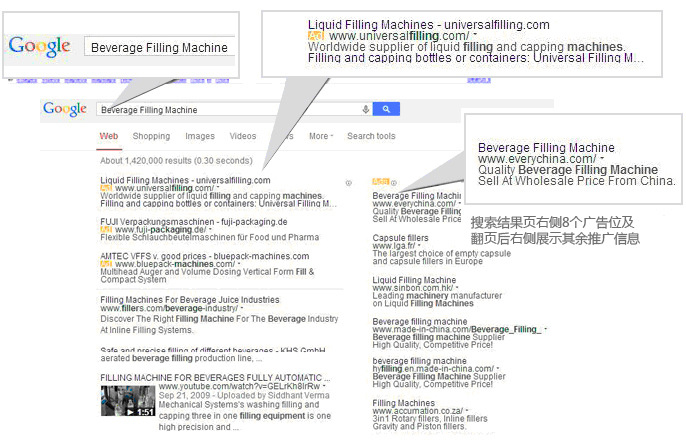Switch to the Shopping tab
Viewport: 686px width, 440px height.
tap(151, 136)
